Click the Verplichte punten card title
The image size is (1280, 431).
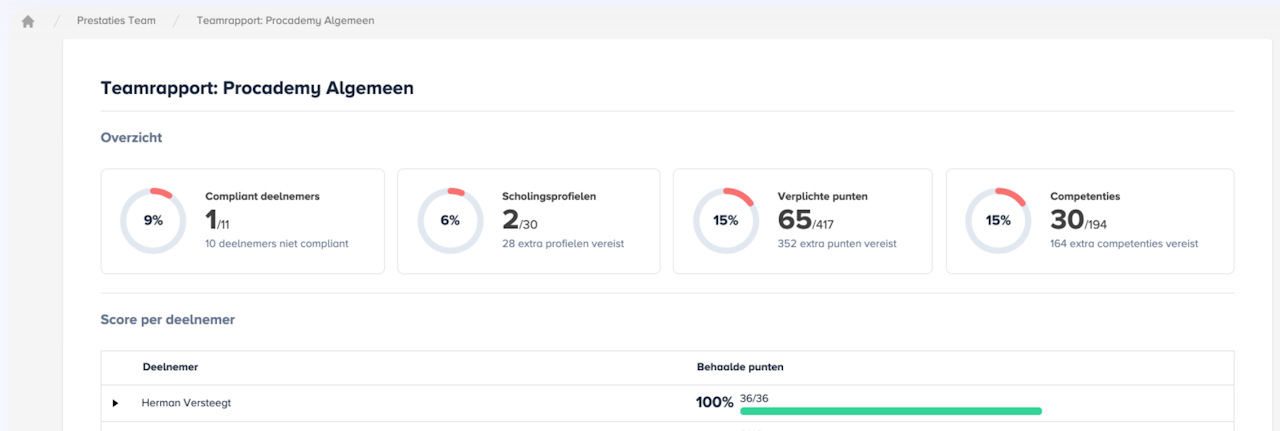click(x=822, y=197)
